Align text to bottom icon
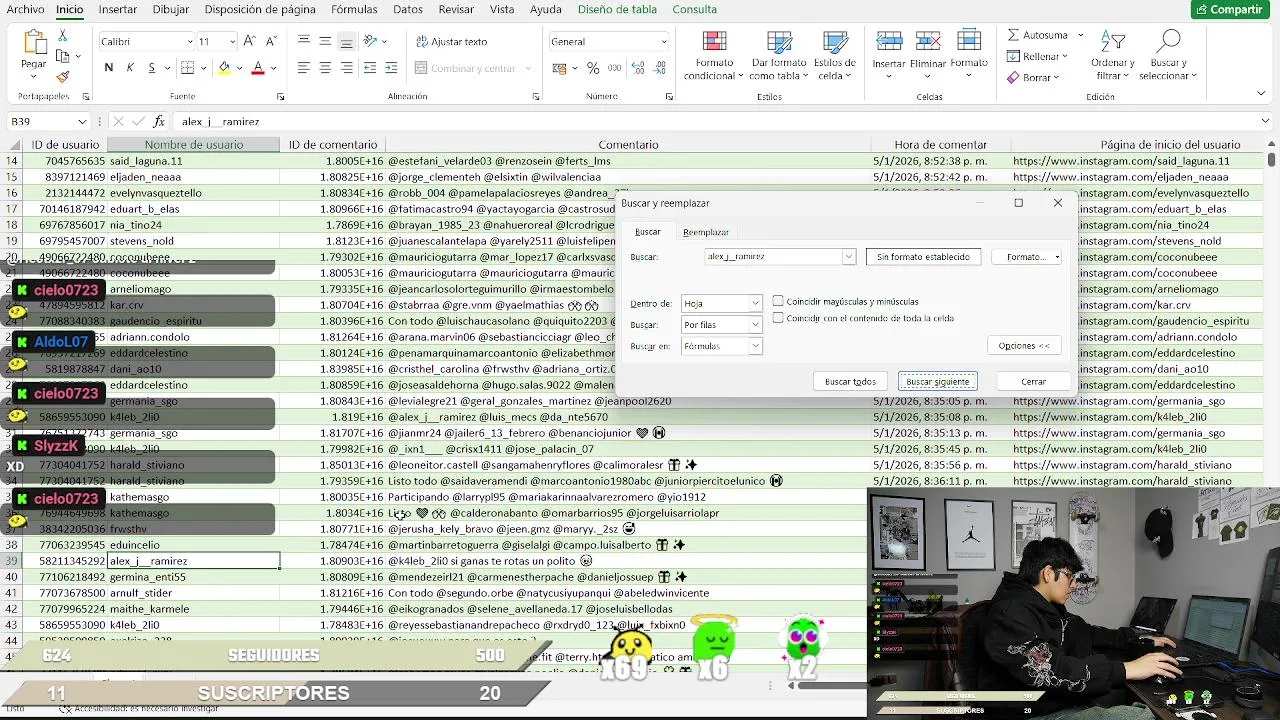Viewport: 1280px width, 720px height. tap(346, 41)
